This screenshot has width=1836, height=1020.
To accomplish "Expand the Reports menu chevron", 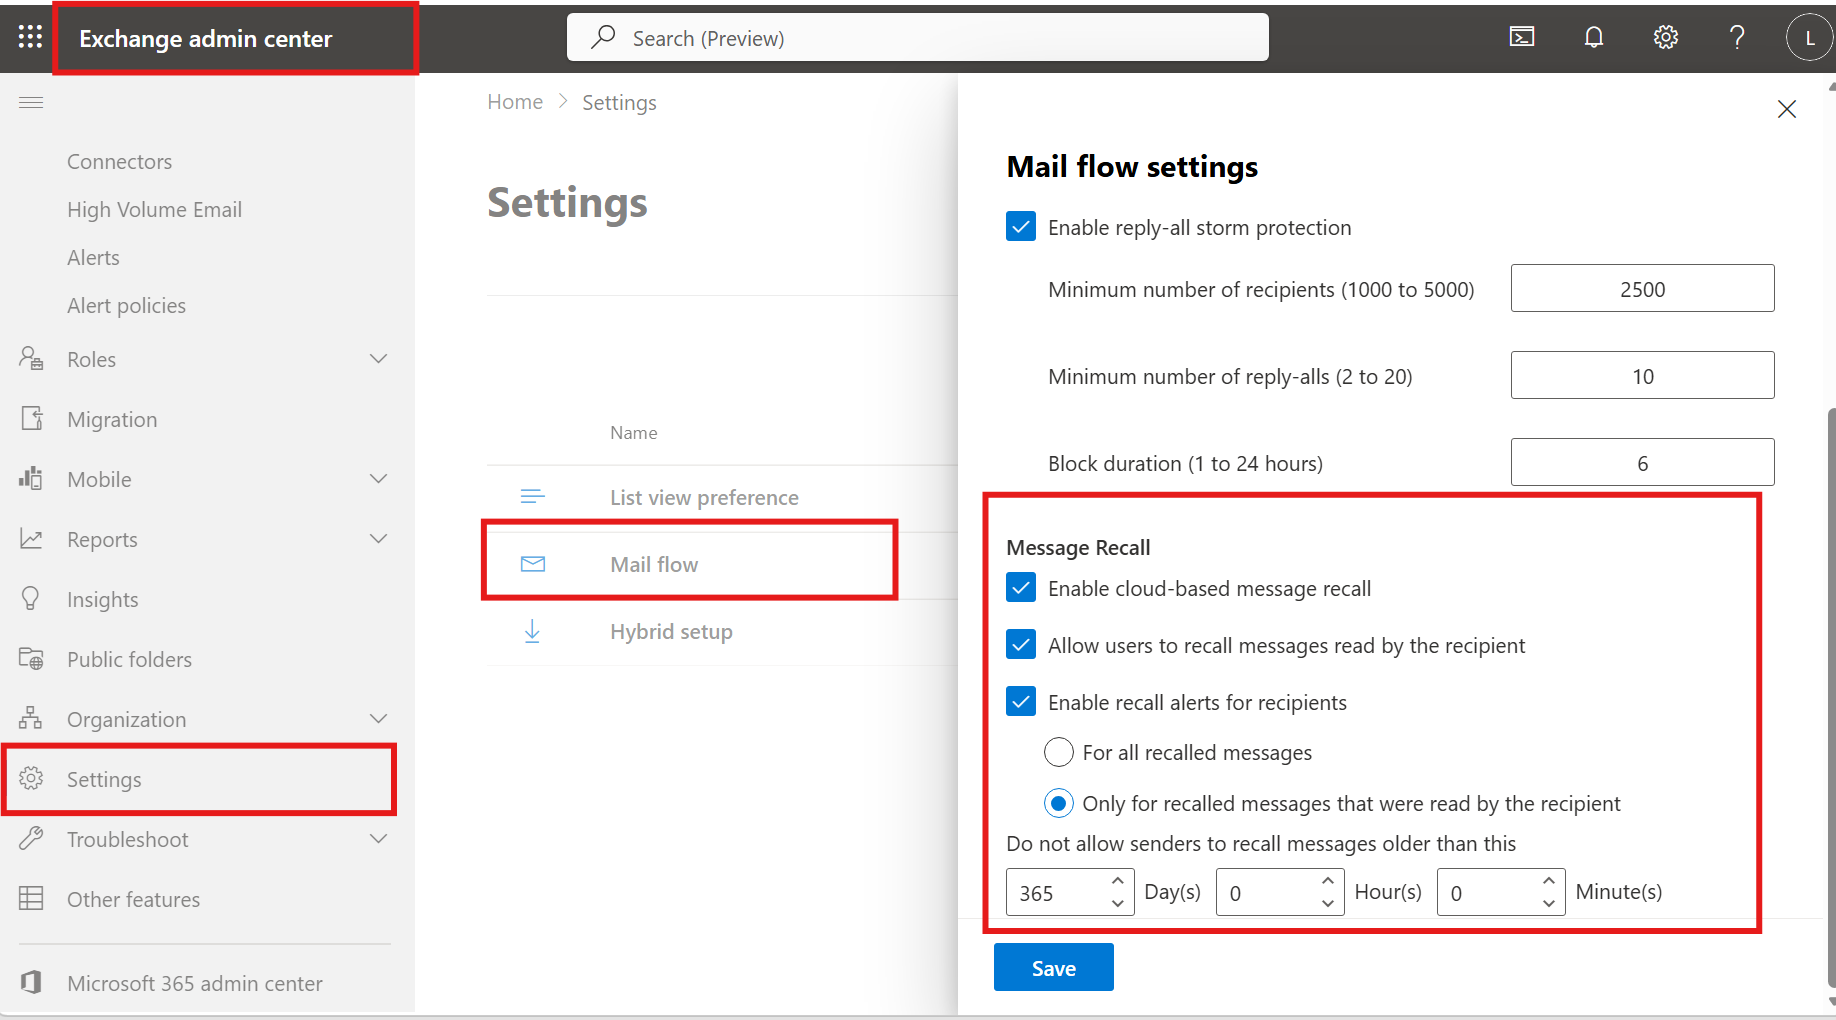I will coord(378,539).
